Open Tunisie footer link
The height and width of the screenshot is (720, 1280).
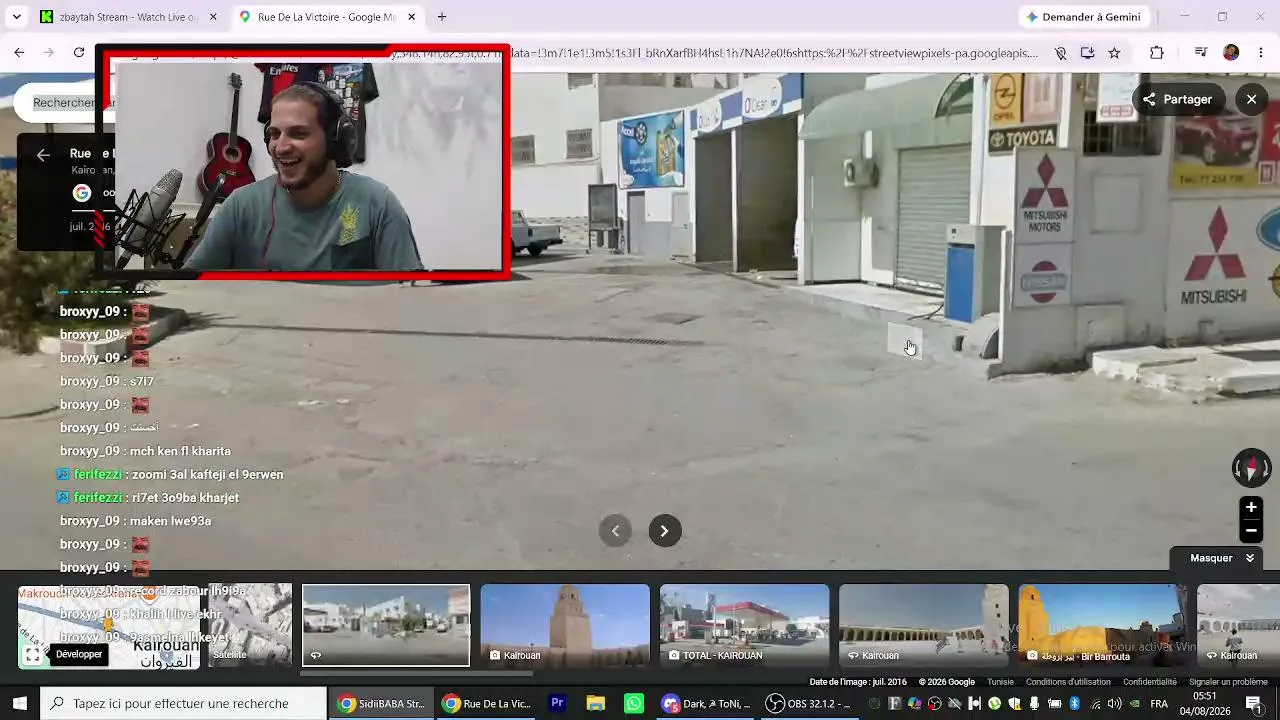coord(1000,682)
